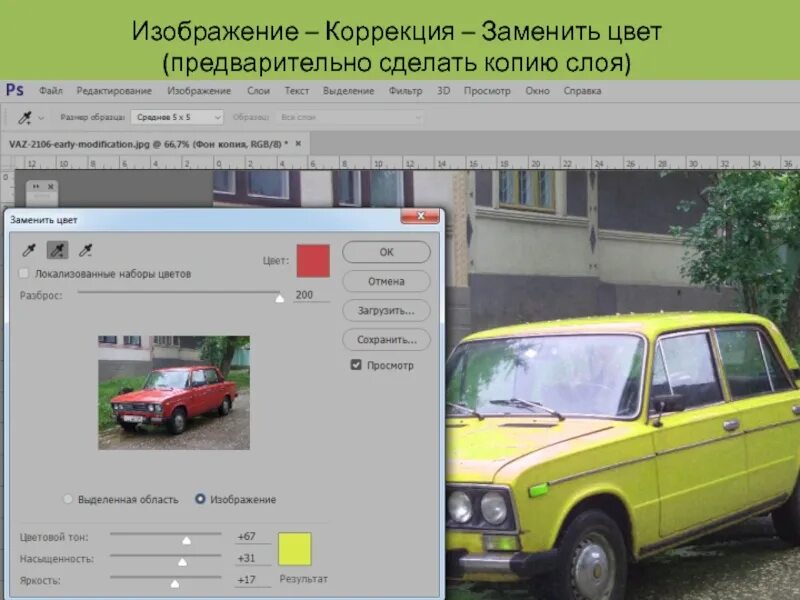Click the Яркость value +17
Viewport: 800px width, 600px height.
click(x=253, y=580)
